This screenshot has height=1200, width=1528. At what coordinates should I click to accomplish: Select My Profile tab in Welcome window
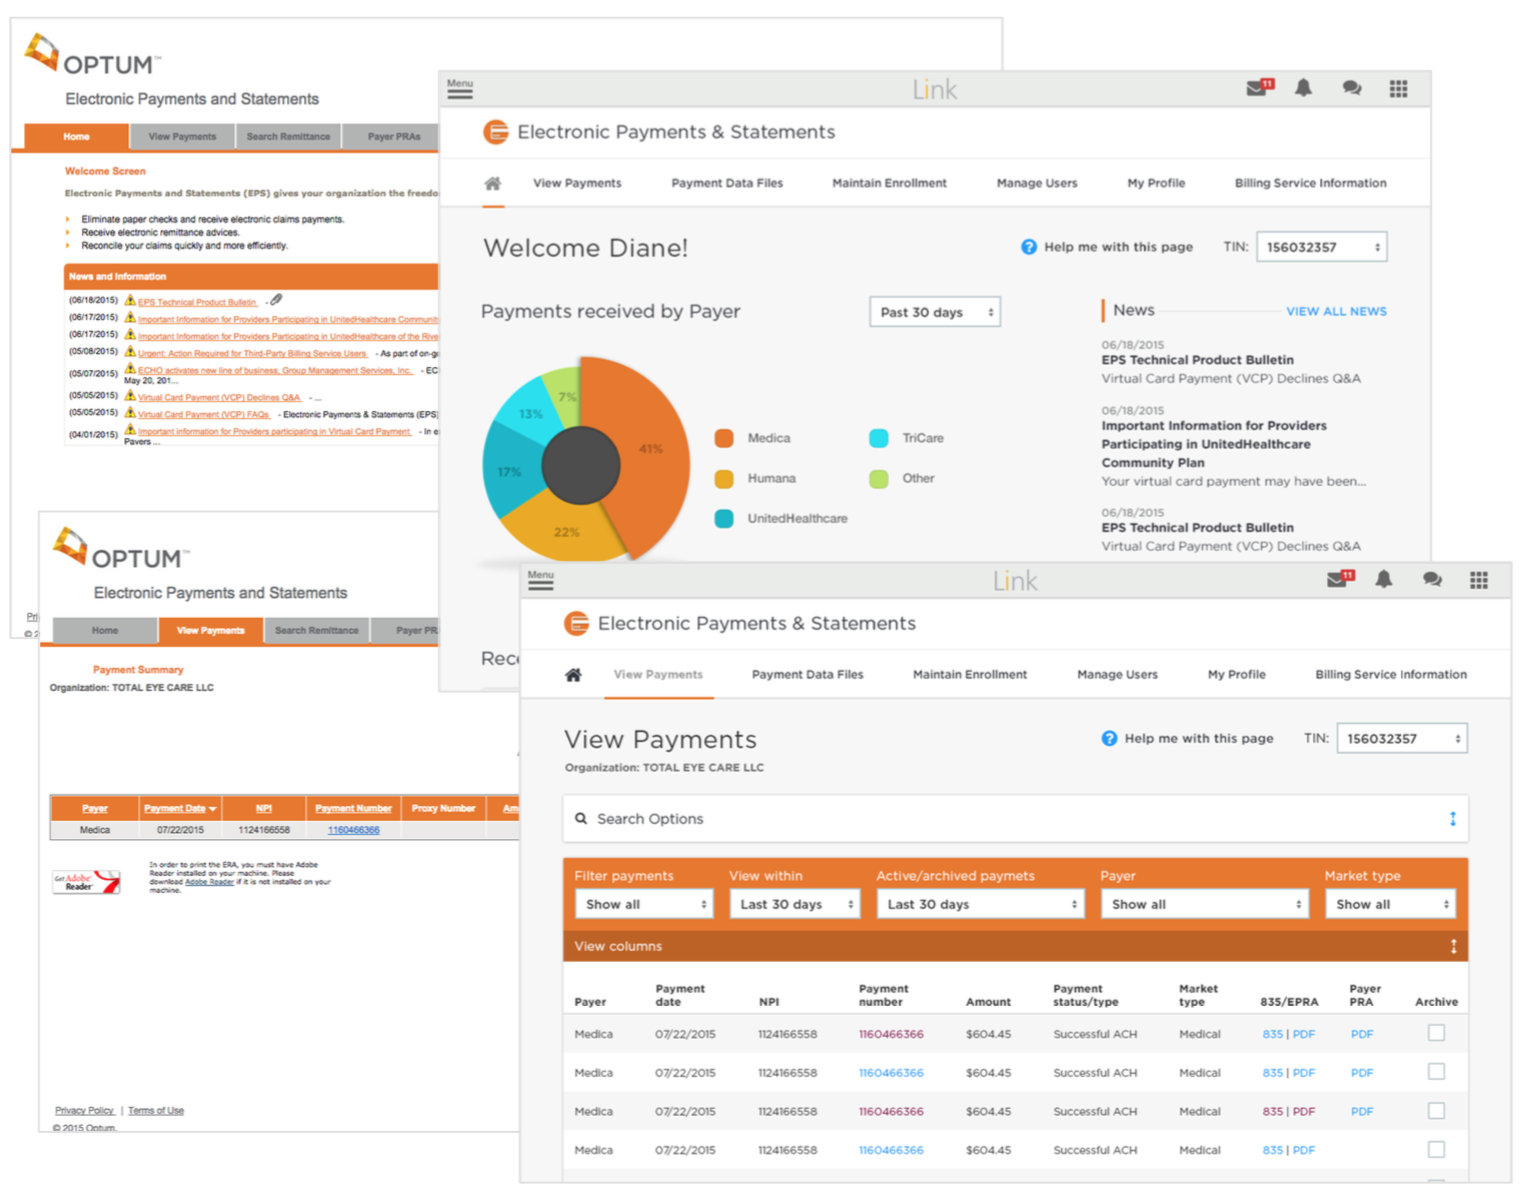pos(1156,183)
